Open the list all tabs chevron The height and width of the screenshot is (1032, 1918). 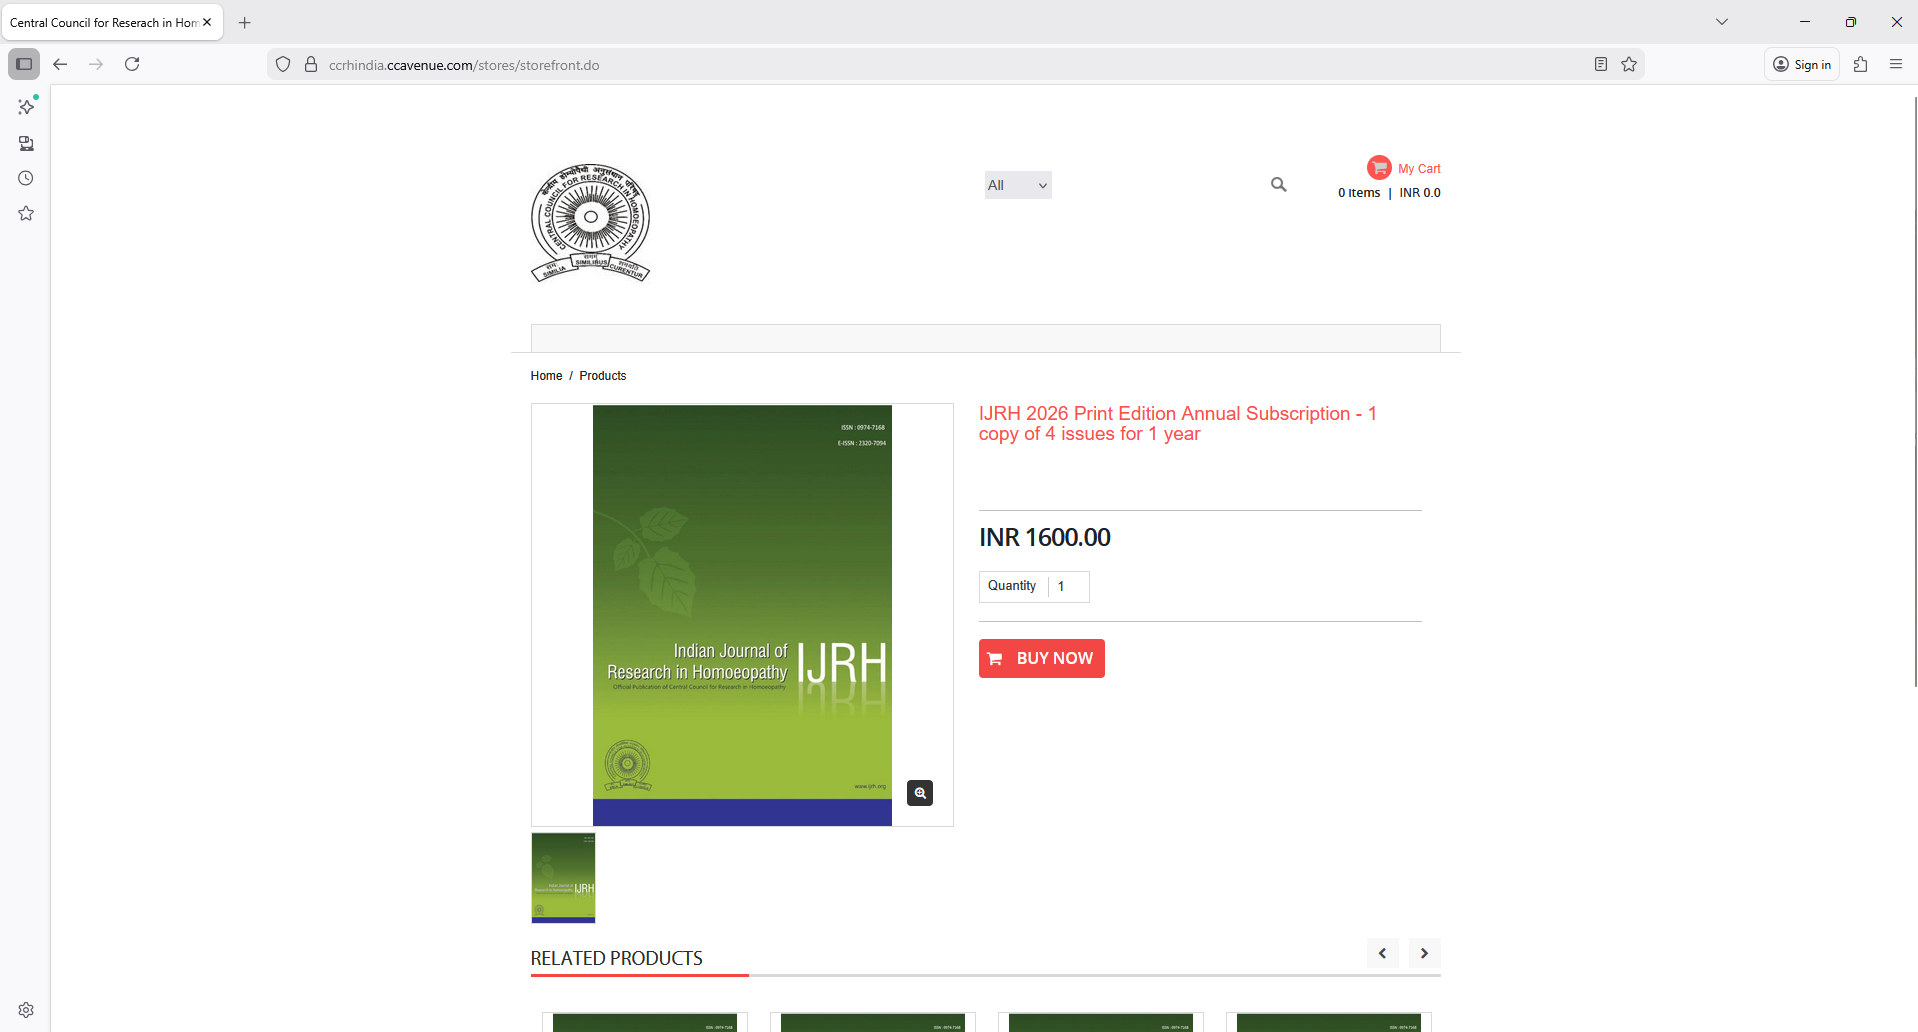[x=1721, y=22]
